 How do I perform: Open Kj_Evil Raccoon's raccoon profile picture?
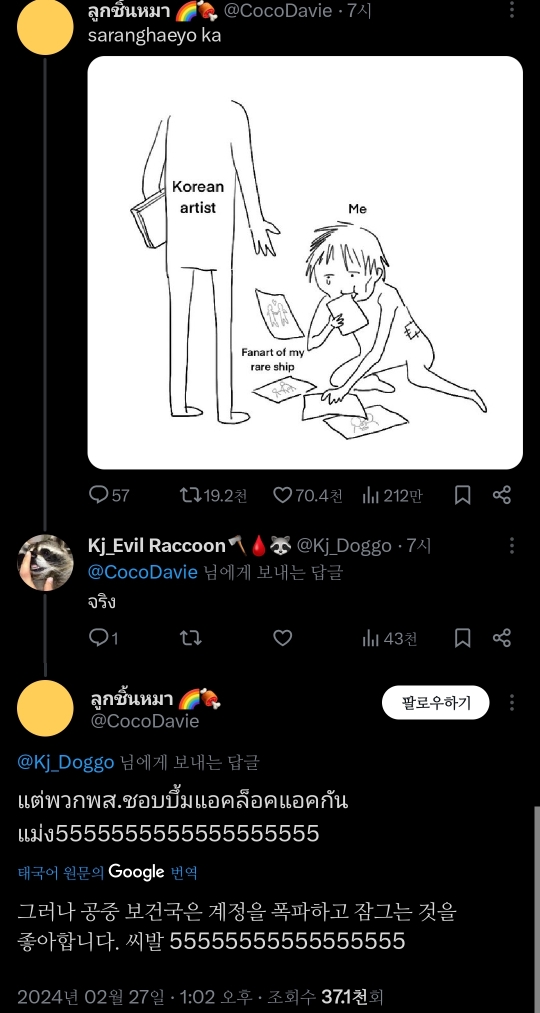(x=45, y=563)
